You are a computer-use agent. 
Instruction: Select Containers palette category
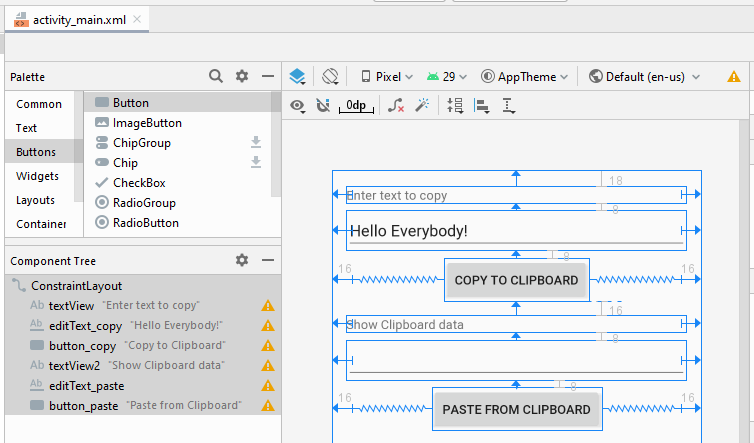(x=41, y=224)
